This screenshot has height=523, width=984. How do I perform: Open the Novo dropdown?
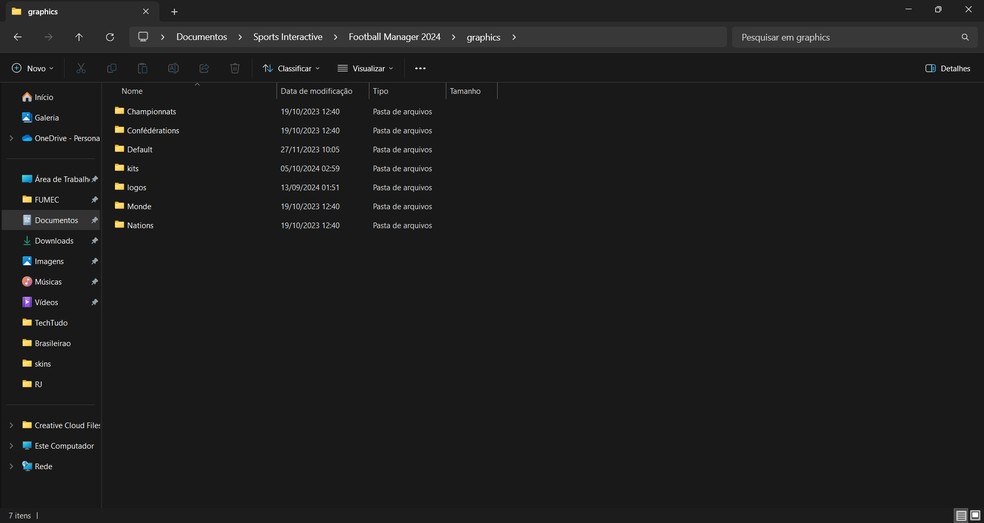pyautogui.click(x=32, y=68)
